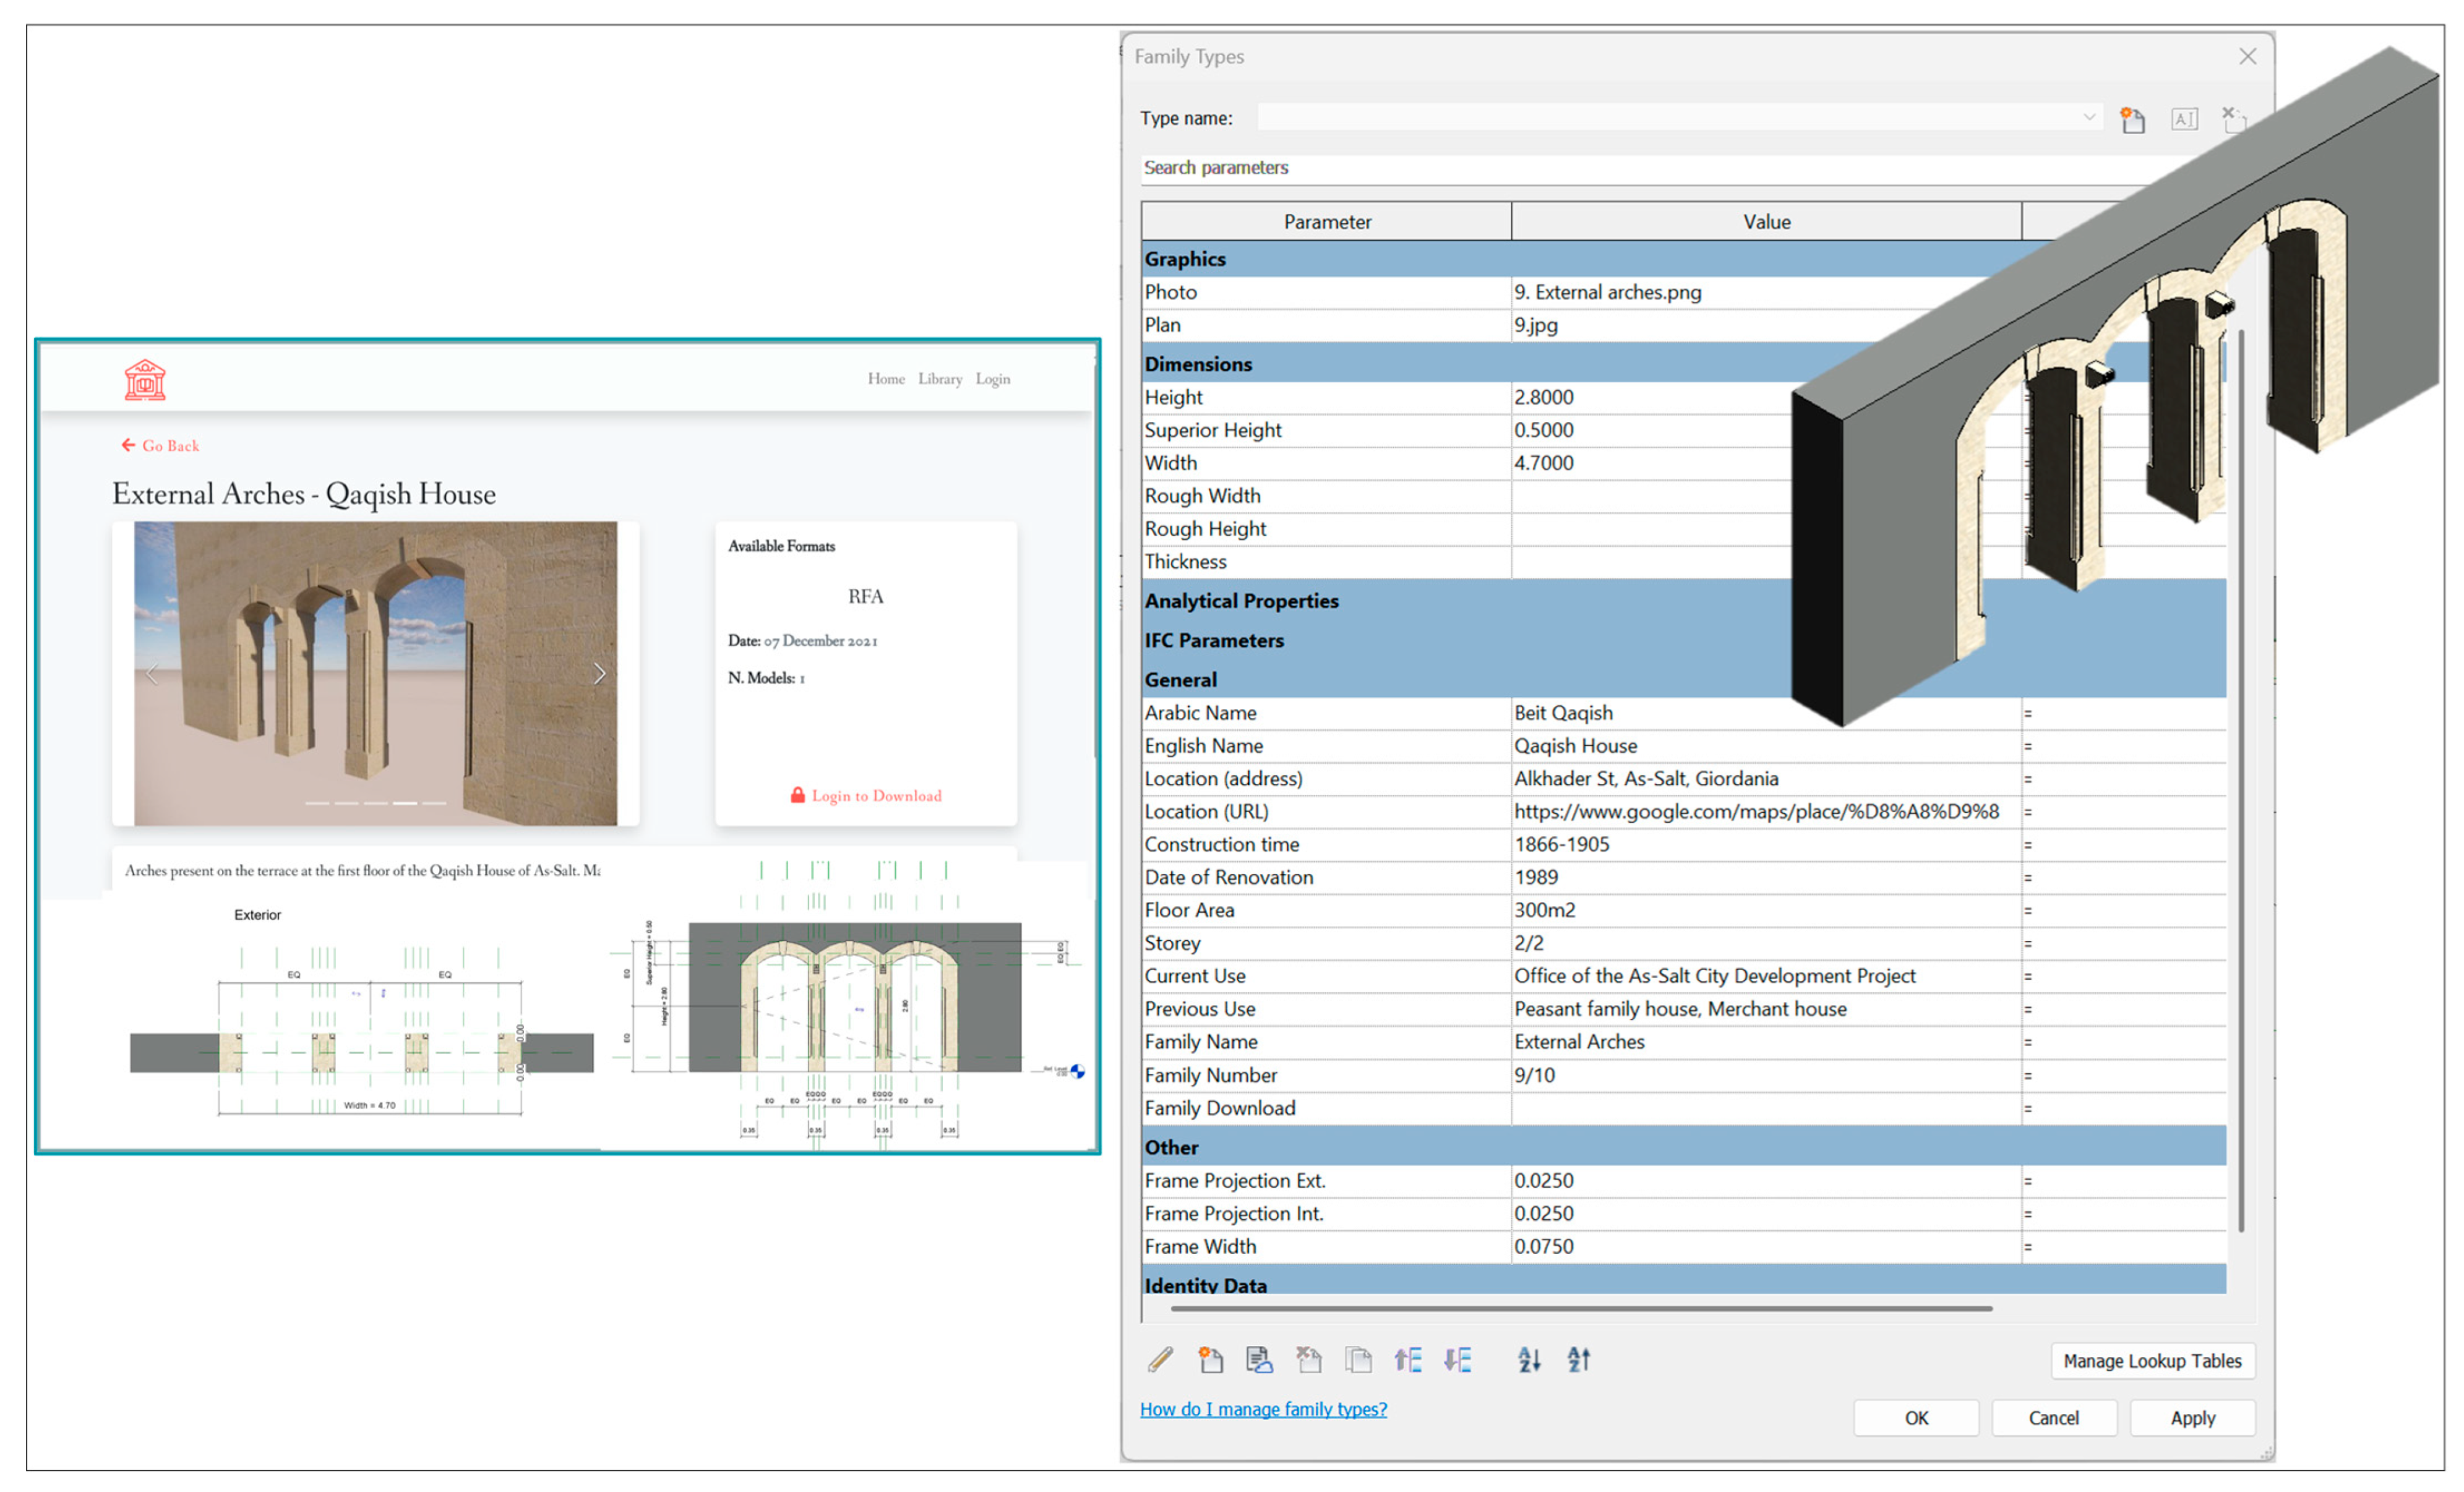
Task: Open the Home menu item on the website
Action: 885,379
